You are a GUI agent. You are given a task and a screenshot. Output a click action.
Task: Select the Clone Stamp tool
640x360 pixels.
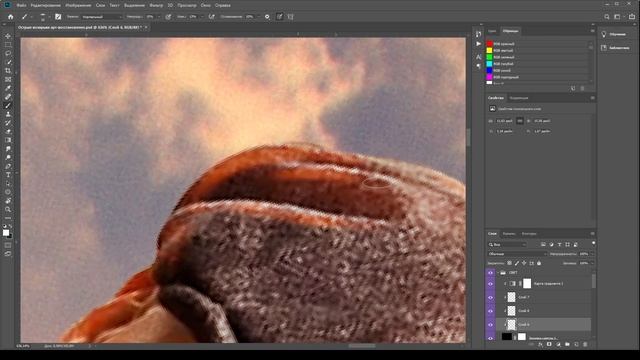pos(8,114)
